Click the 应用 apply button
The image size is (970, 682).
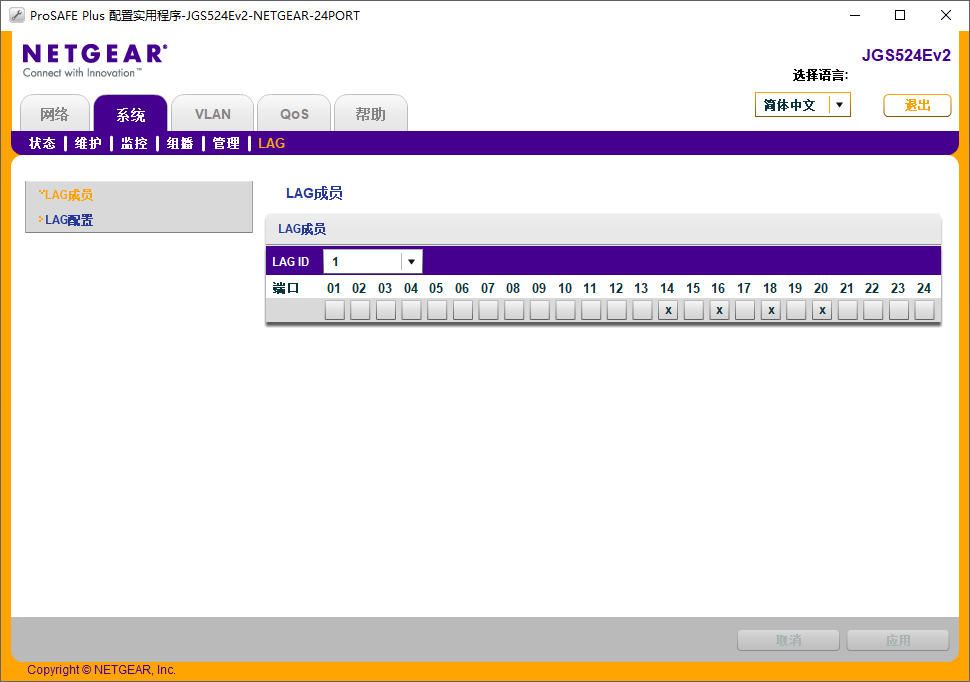click(898, 640)
